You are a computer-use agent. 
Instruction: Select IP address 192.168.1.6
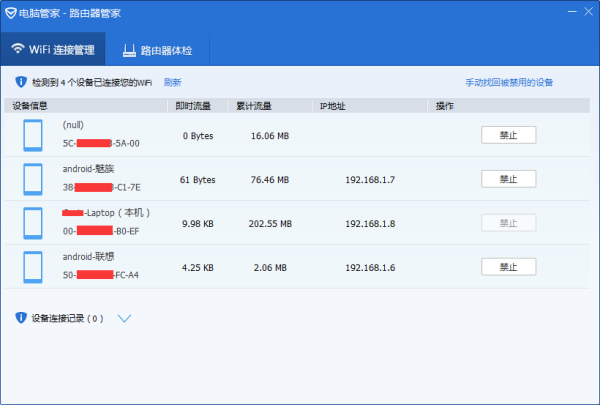click(370, 268)
